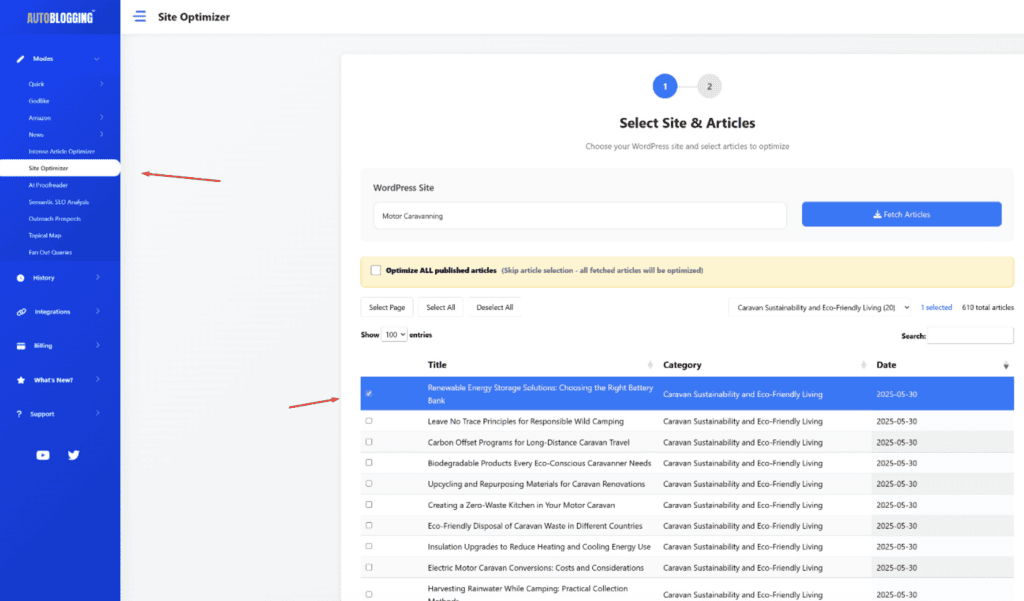Click the hamburger menu icon

[x=139, y=17]
